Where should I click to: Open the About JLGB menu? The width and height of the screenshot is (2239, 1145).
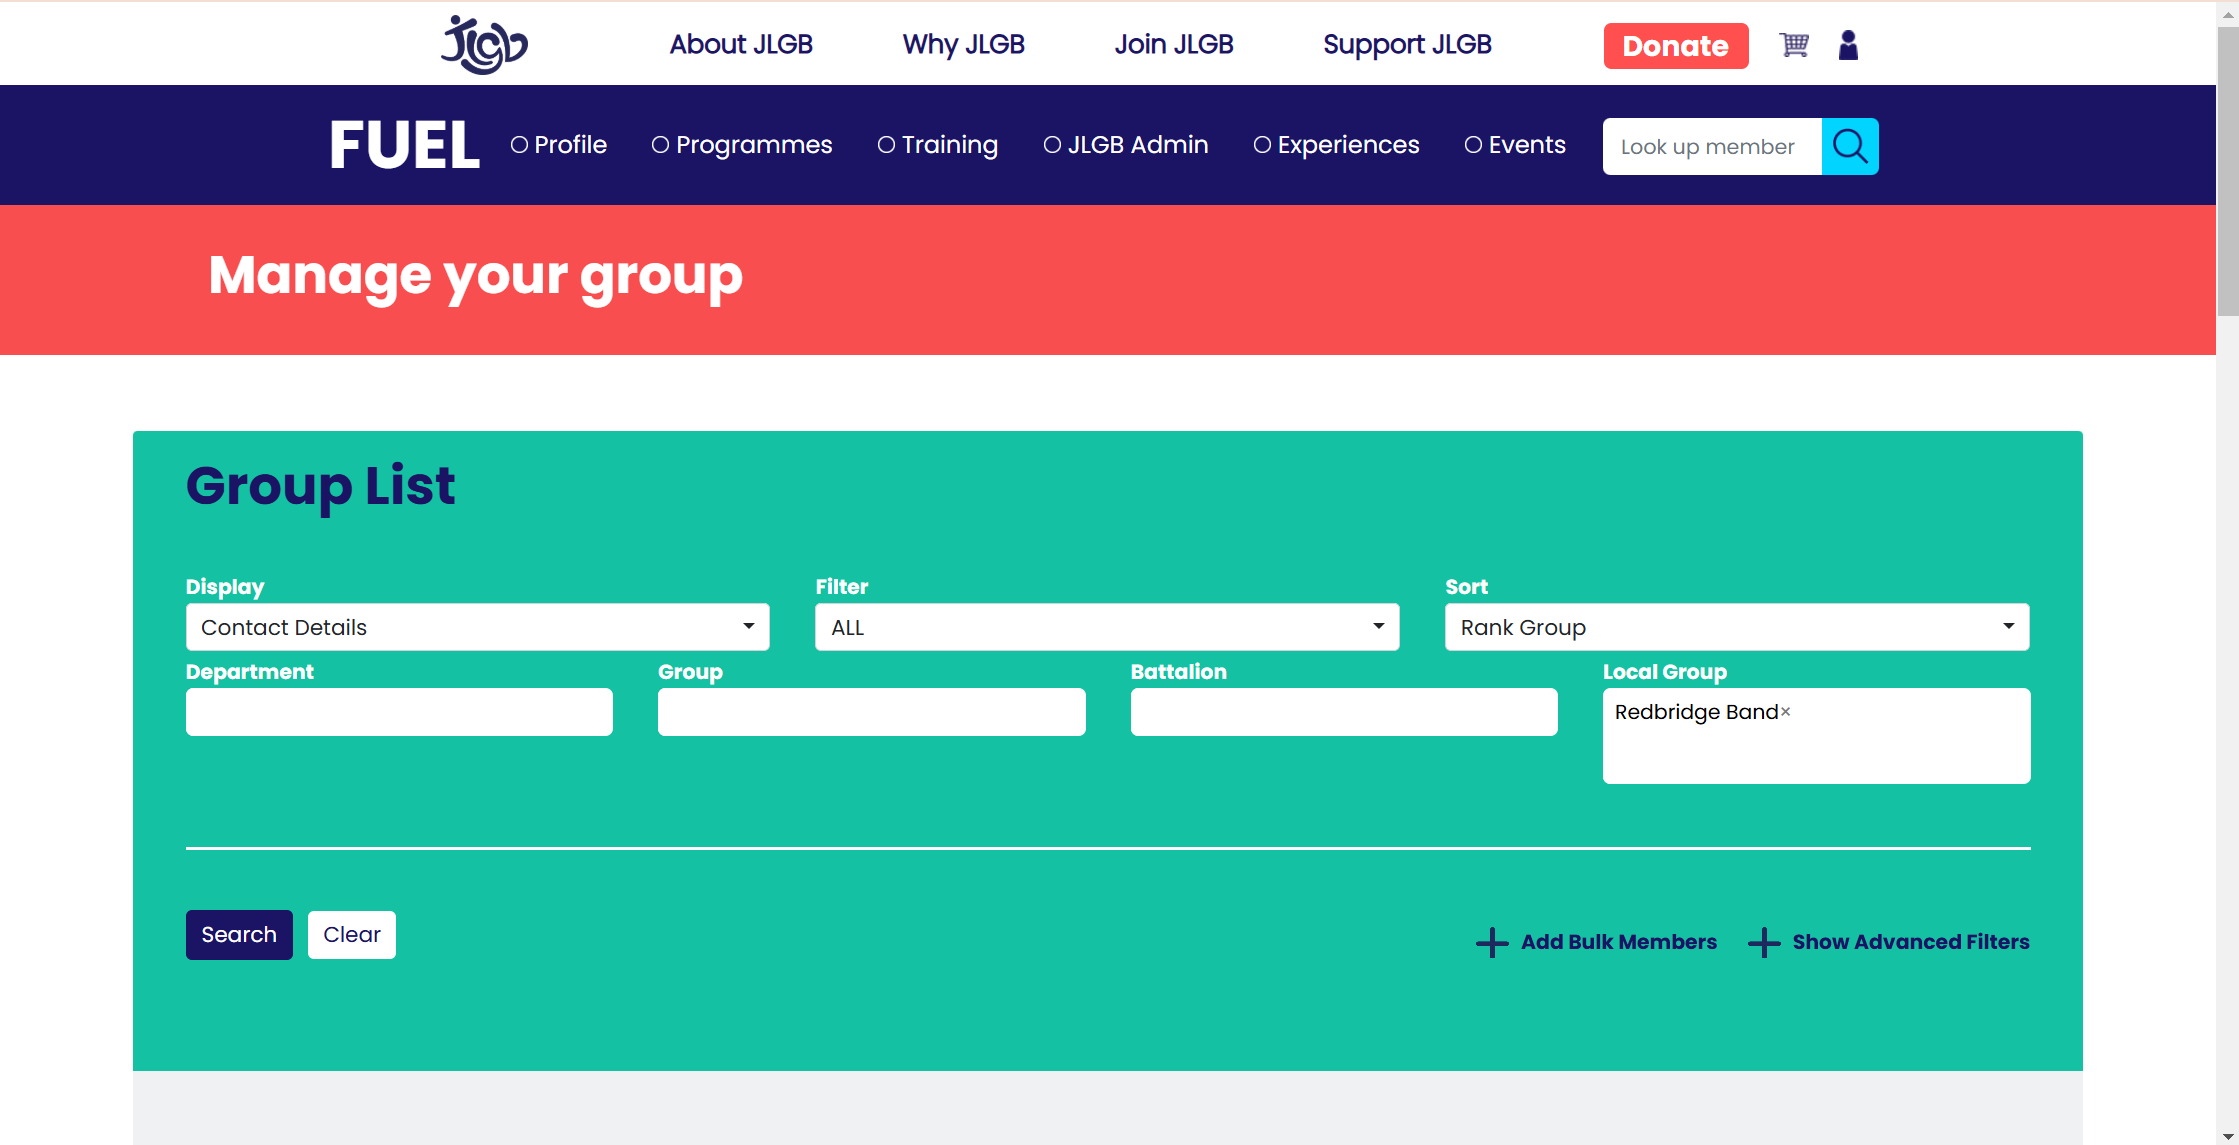(x=741, y=45)
